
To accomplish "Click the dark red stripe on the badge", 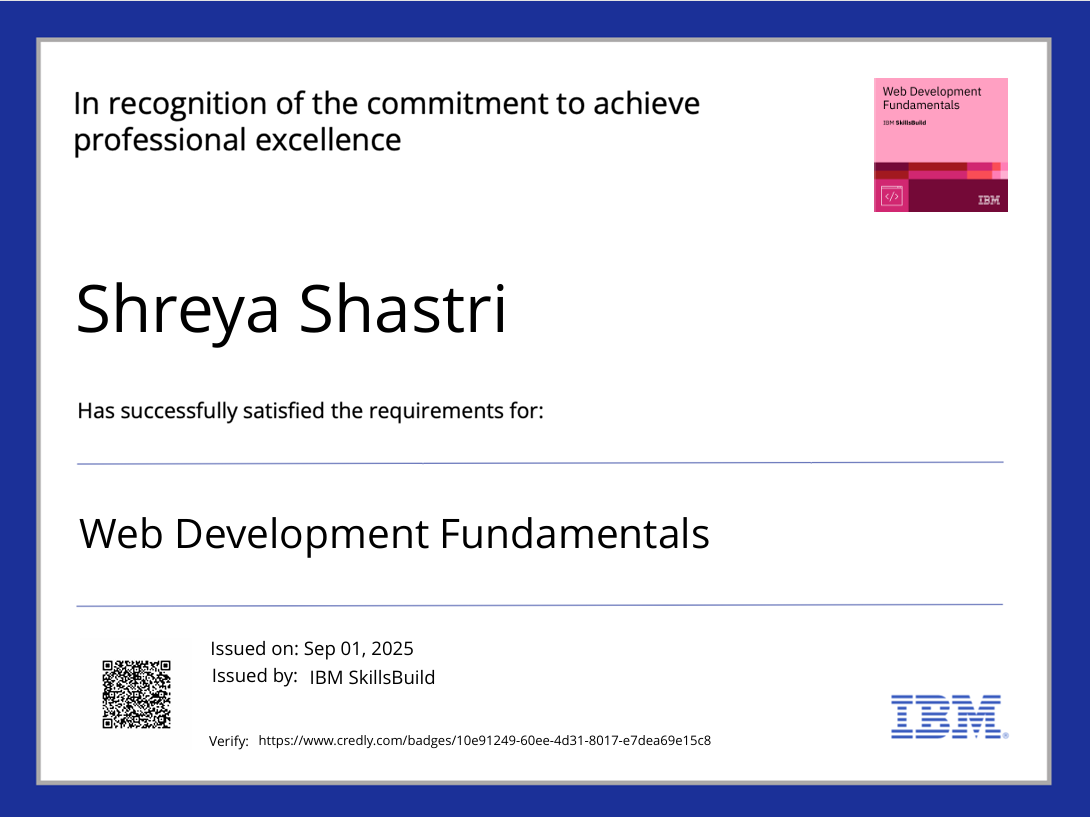I will [x=940, y=165].
